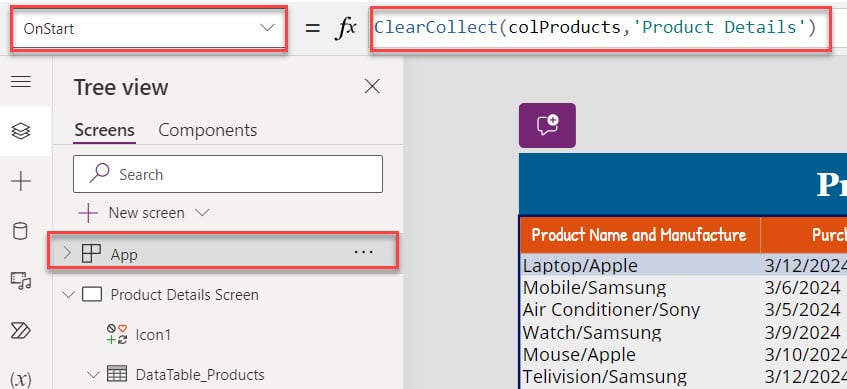This screenshot has width=847, height=389.
Task: Open the Data cylinder icon
Action: click(21, 231)
